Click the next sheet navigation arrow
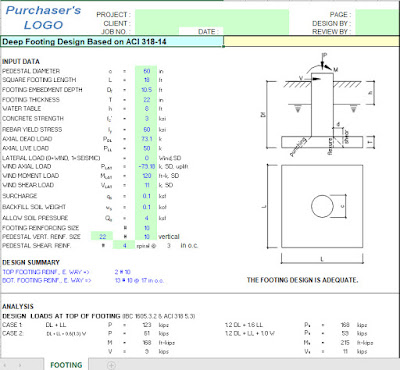This screenshot has height=370, width=400. click(20, 365)
